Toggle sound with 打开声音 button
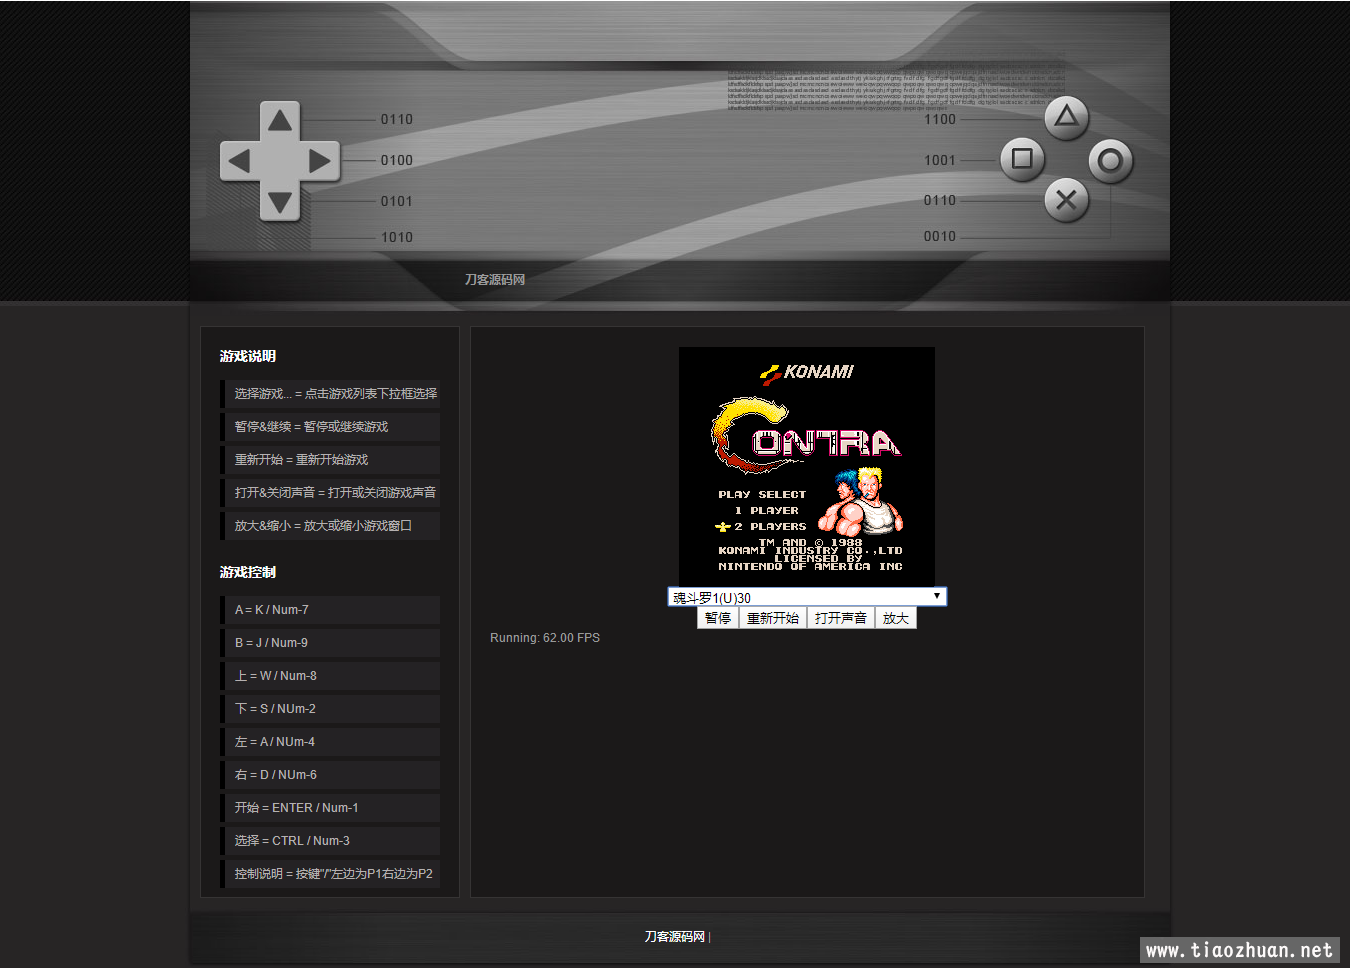 click(841, 618)
